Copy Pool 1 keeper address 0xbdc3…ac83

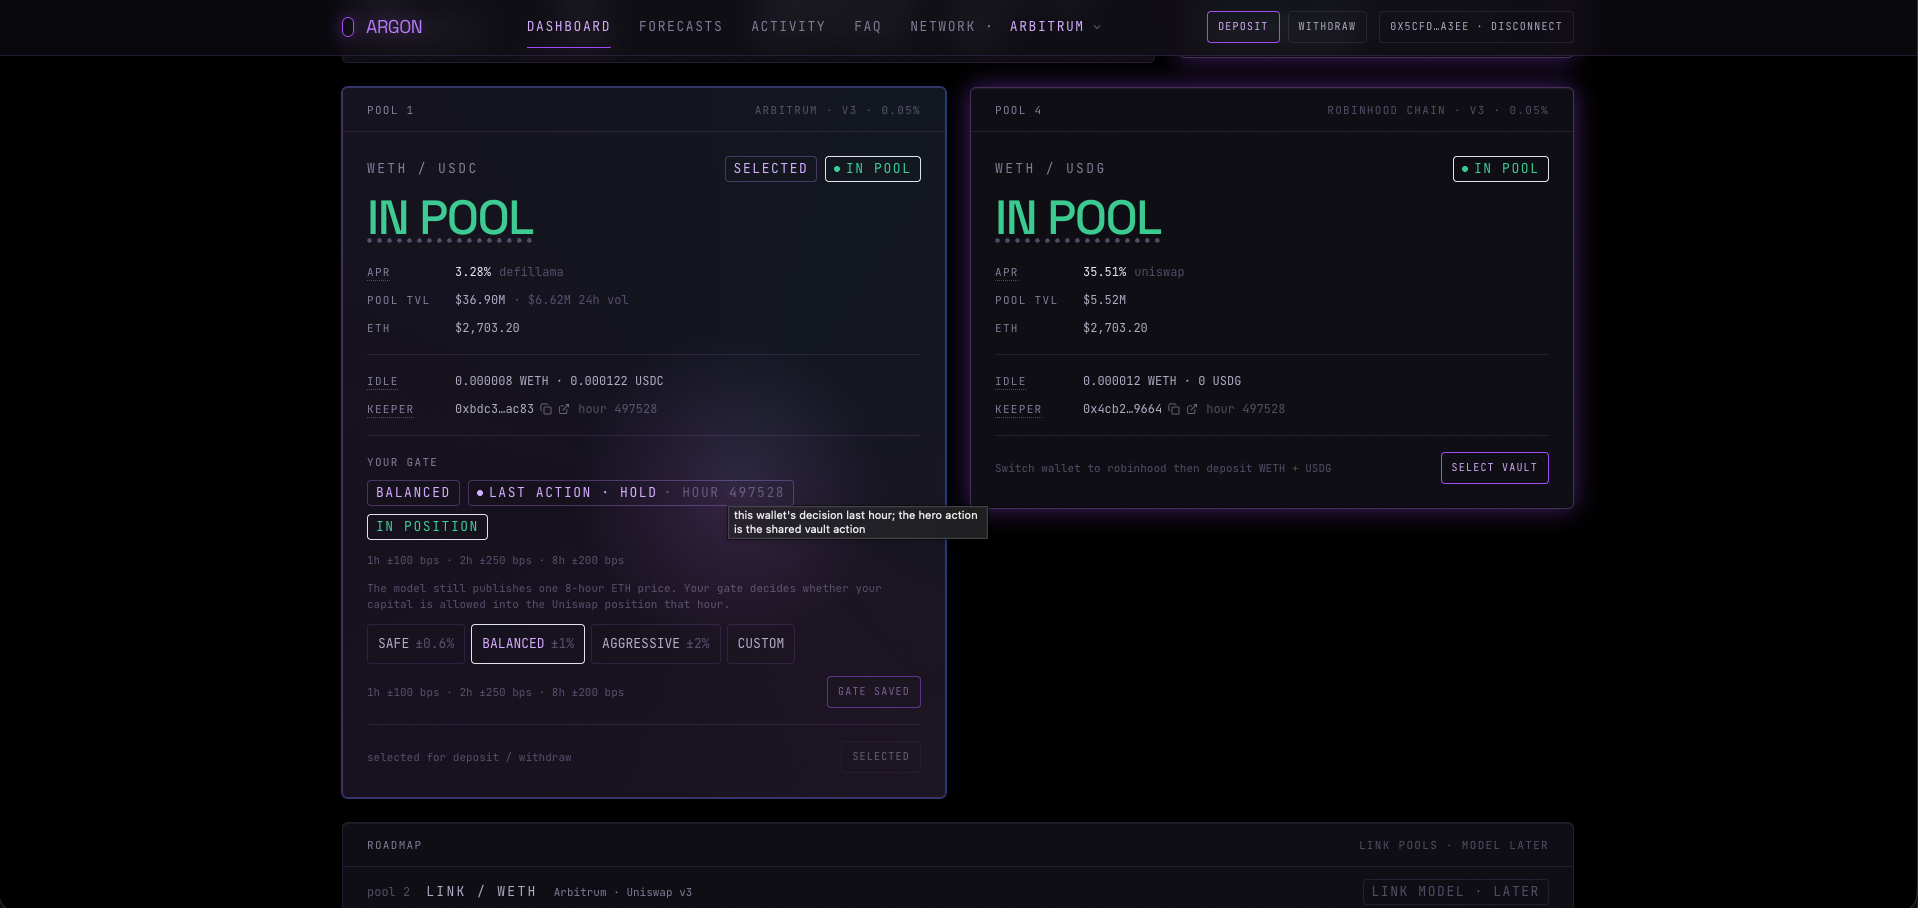pyautogui.click(x=546, y=409)
